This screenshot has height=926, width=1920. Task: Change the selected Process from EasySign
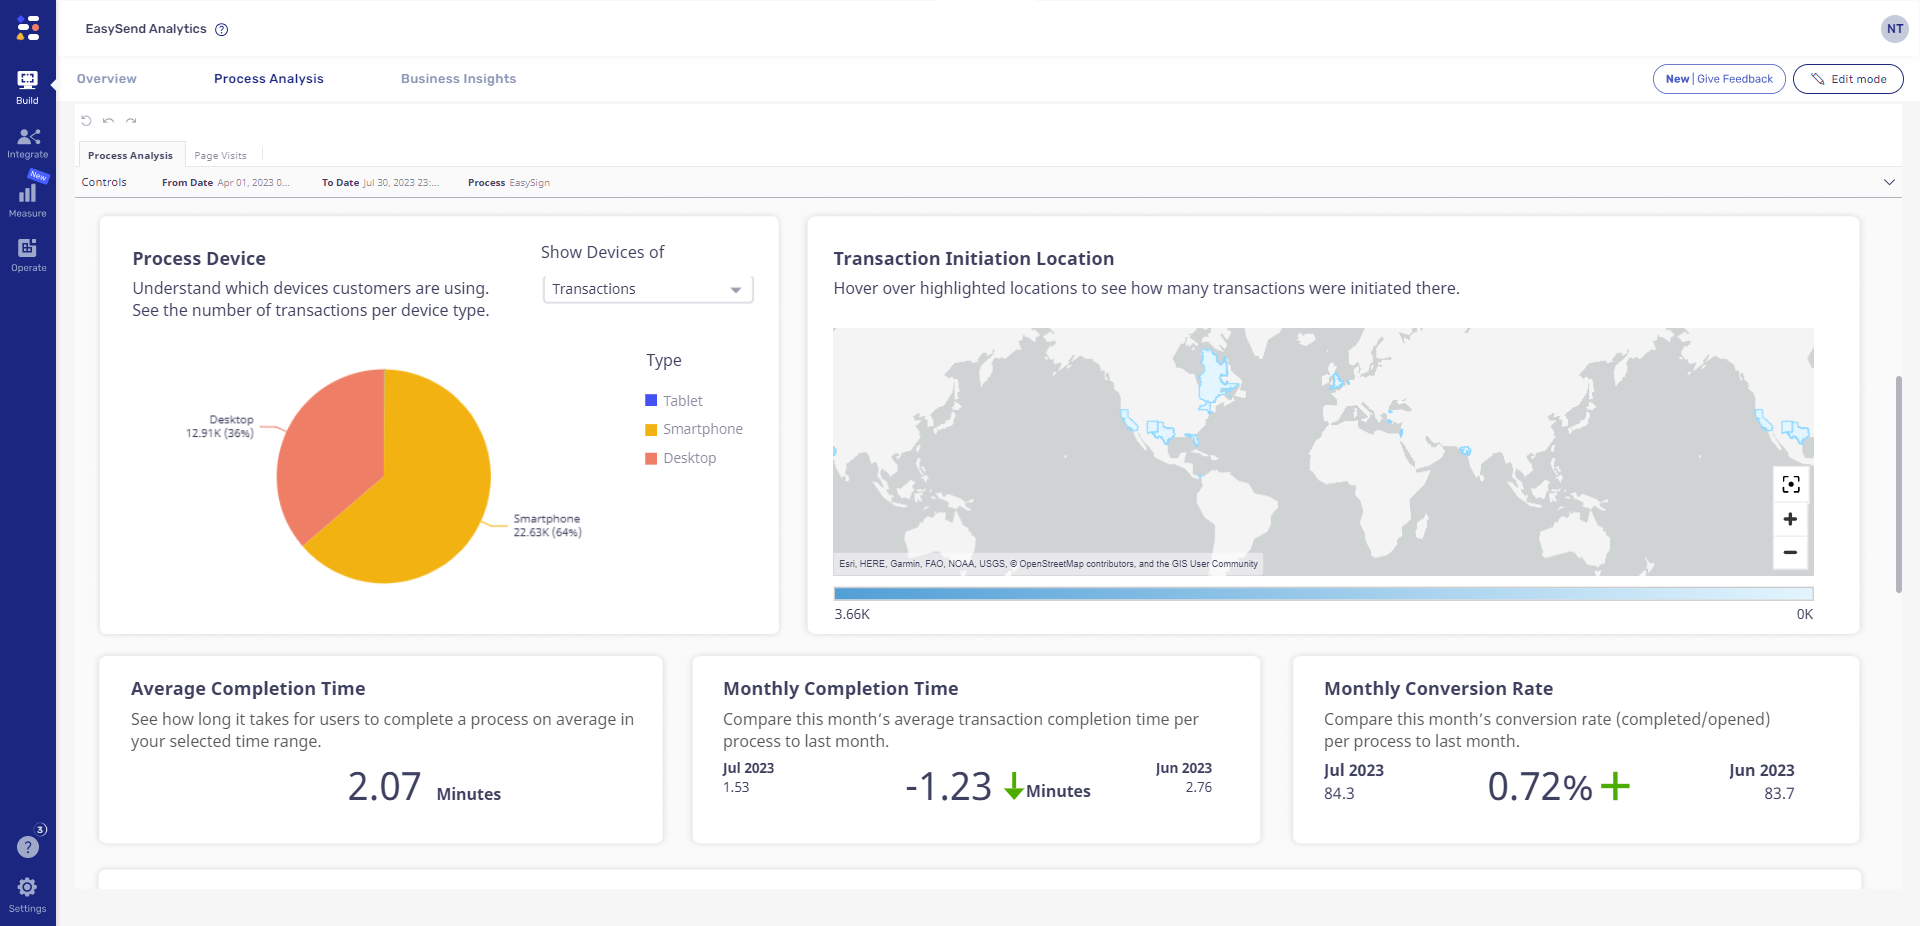tap(528, 183)
